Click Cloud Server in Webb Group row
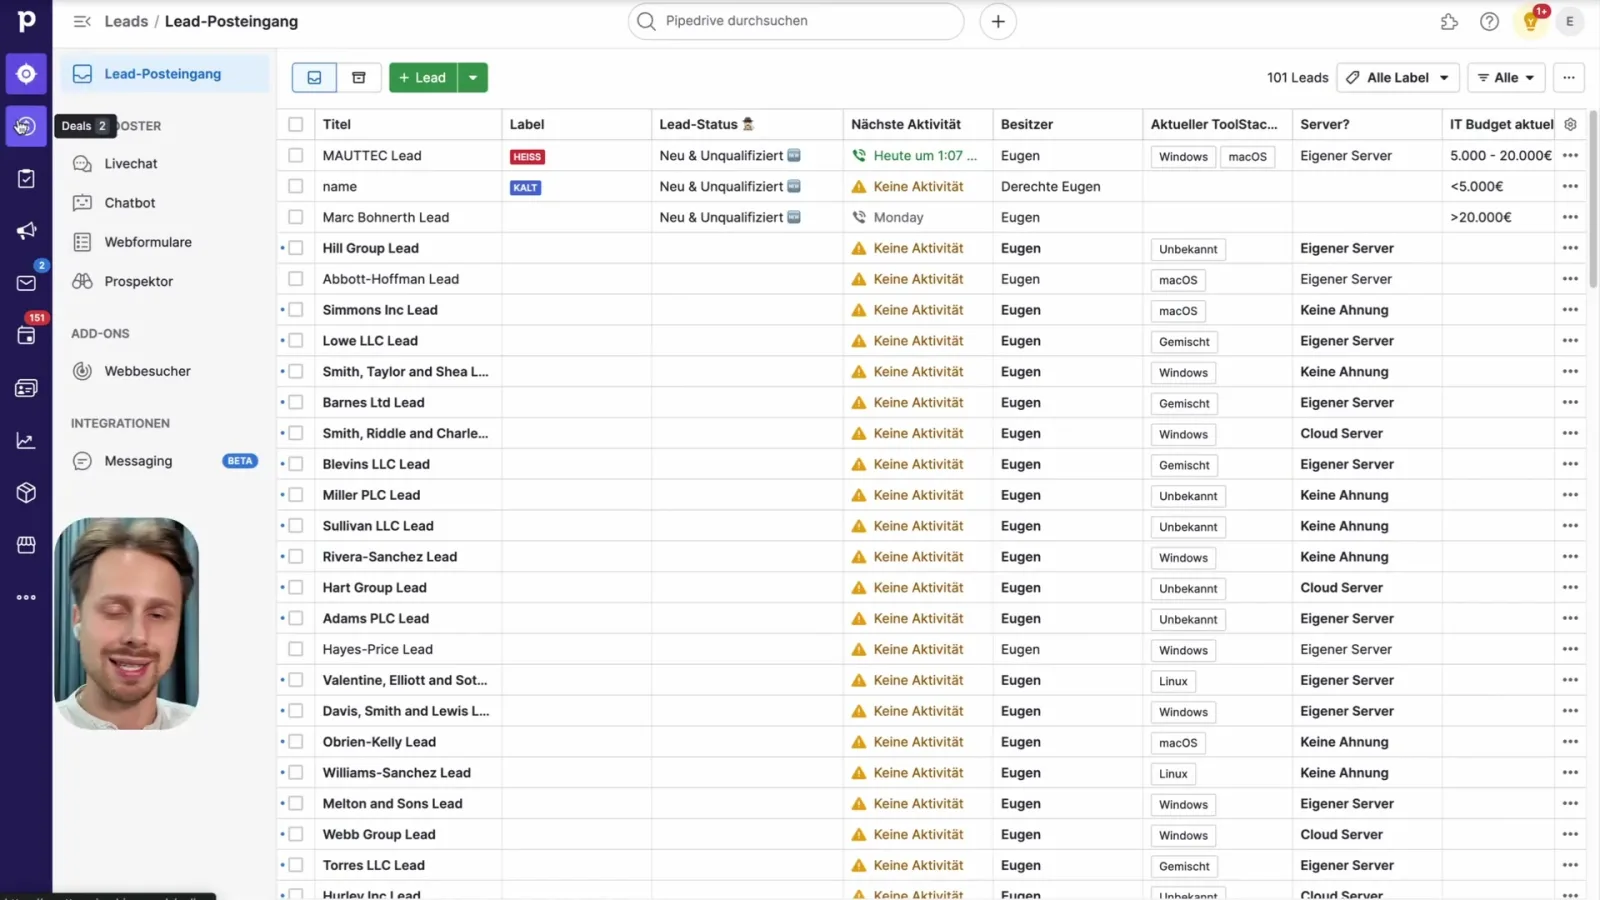The image size is (1600, 900). pyautogui.click(x=1341, y=834)
